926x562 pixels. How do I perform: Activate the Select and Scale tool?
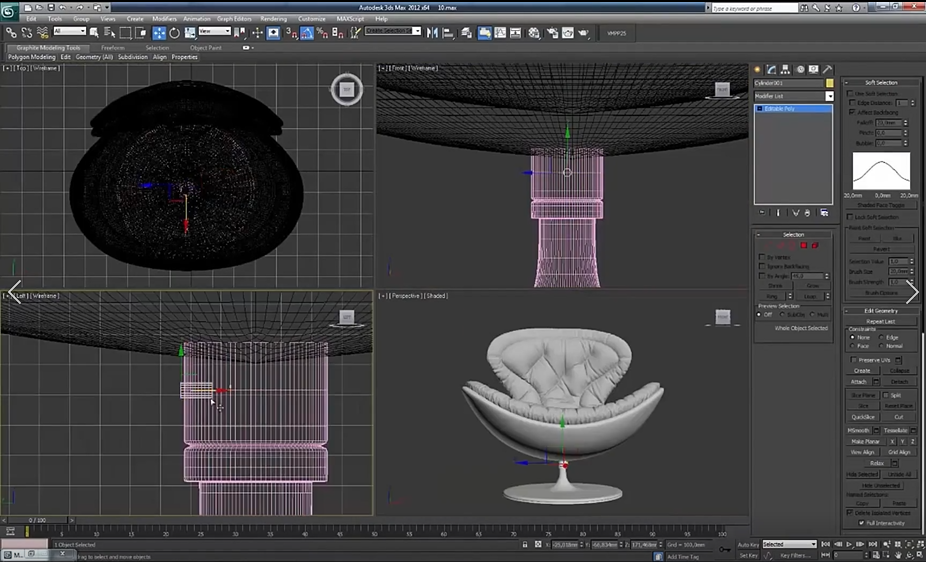point(190,33)
